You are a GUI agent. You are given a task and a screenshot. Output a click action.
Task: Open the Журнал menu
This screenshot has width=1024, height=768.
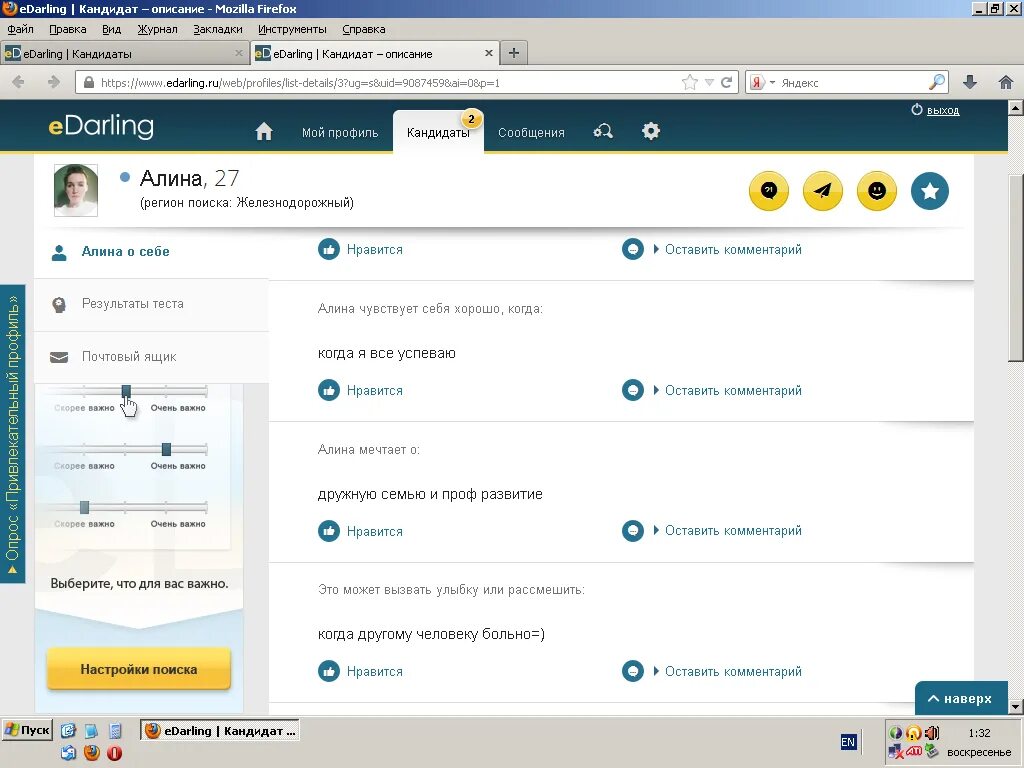(157, 29)
